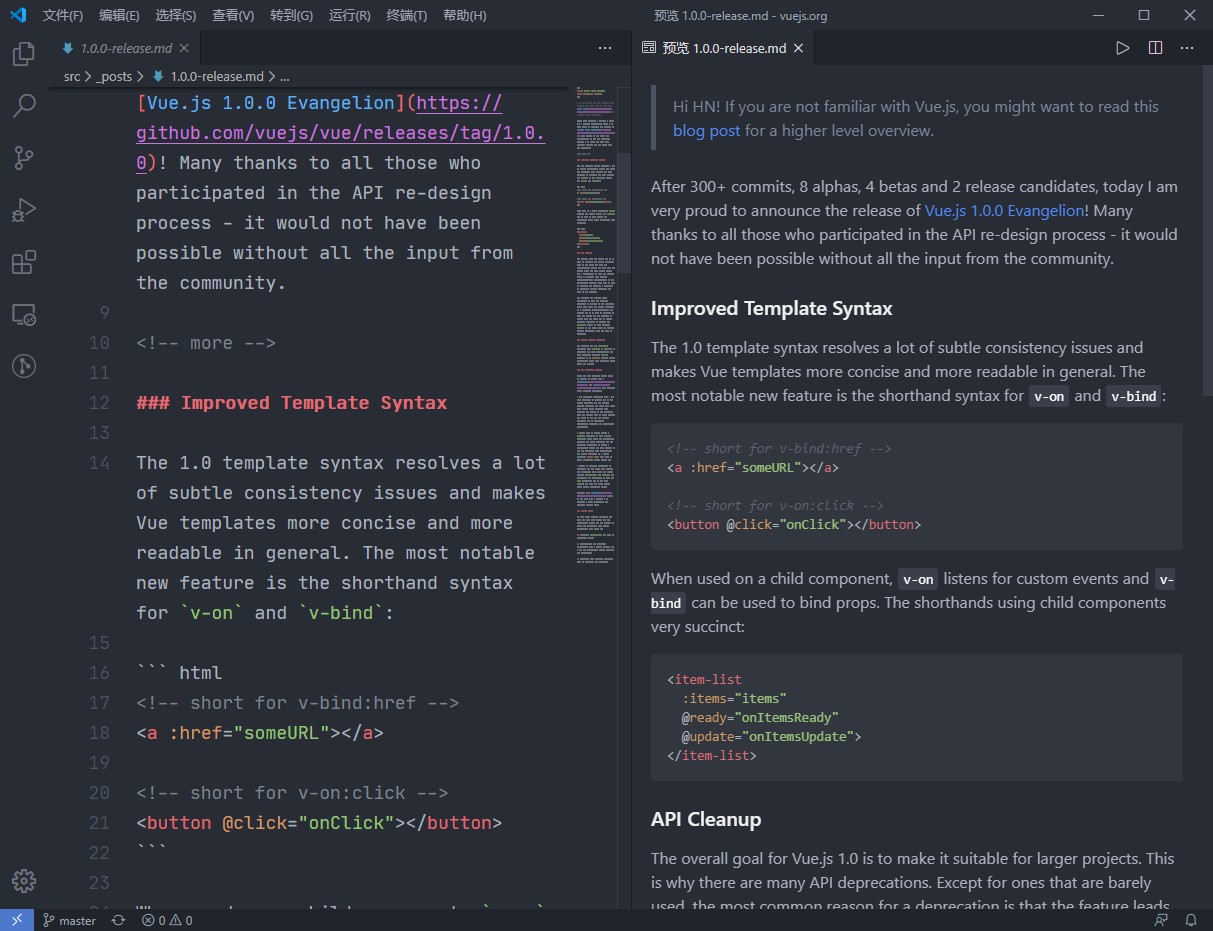Open the preview group's more actions menu

point(1187,48)
